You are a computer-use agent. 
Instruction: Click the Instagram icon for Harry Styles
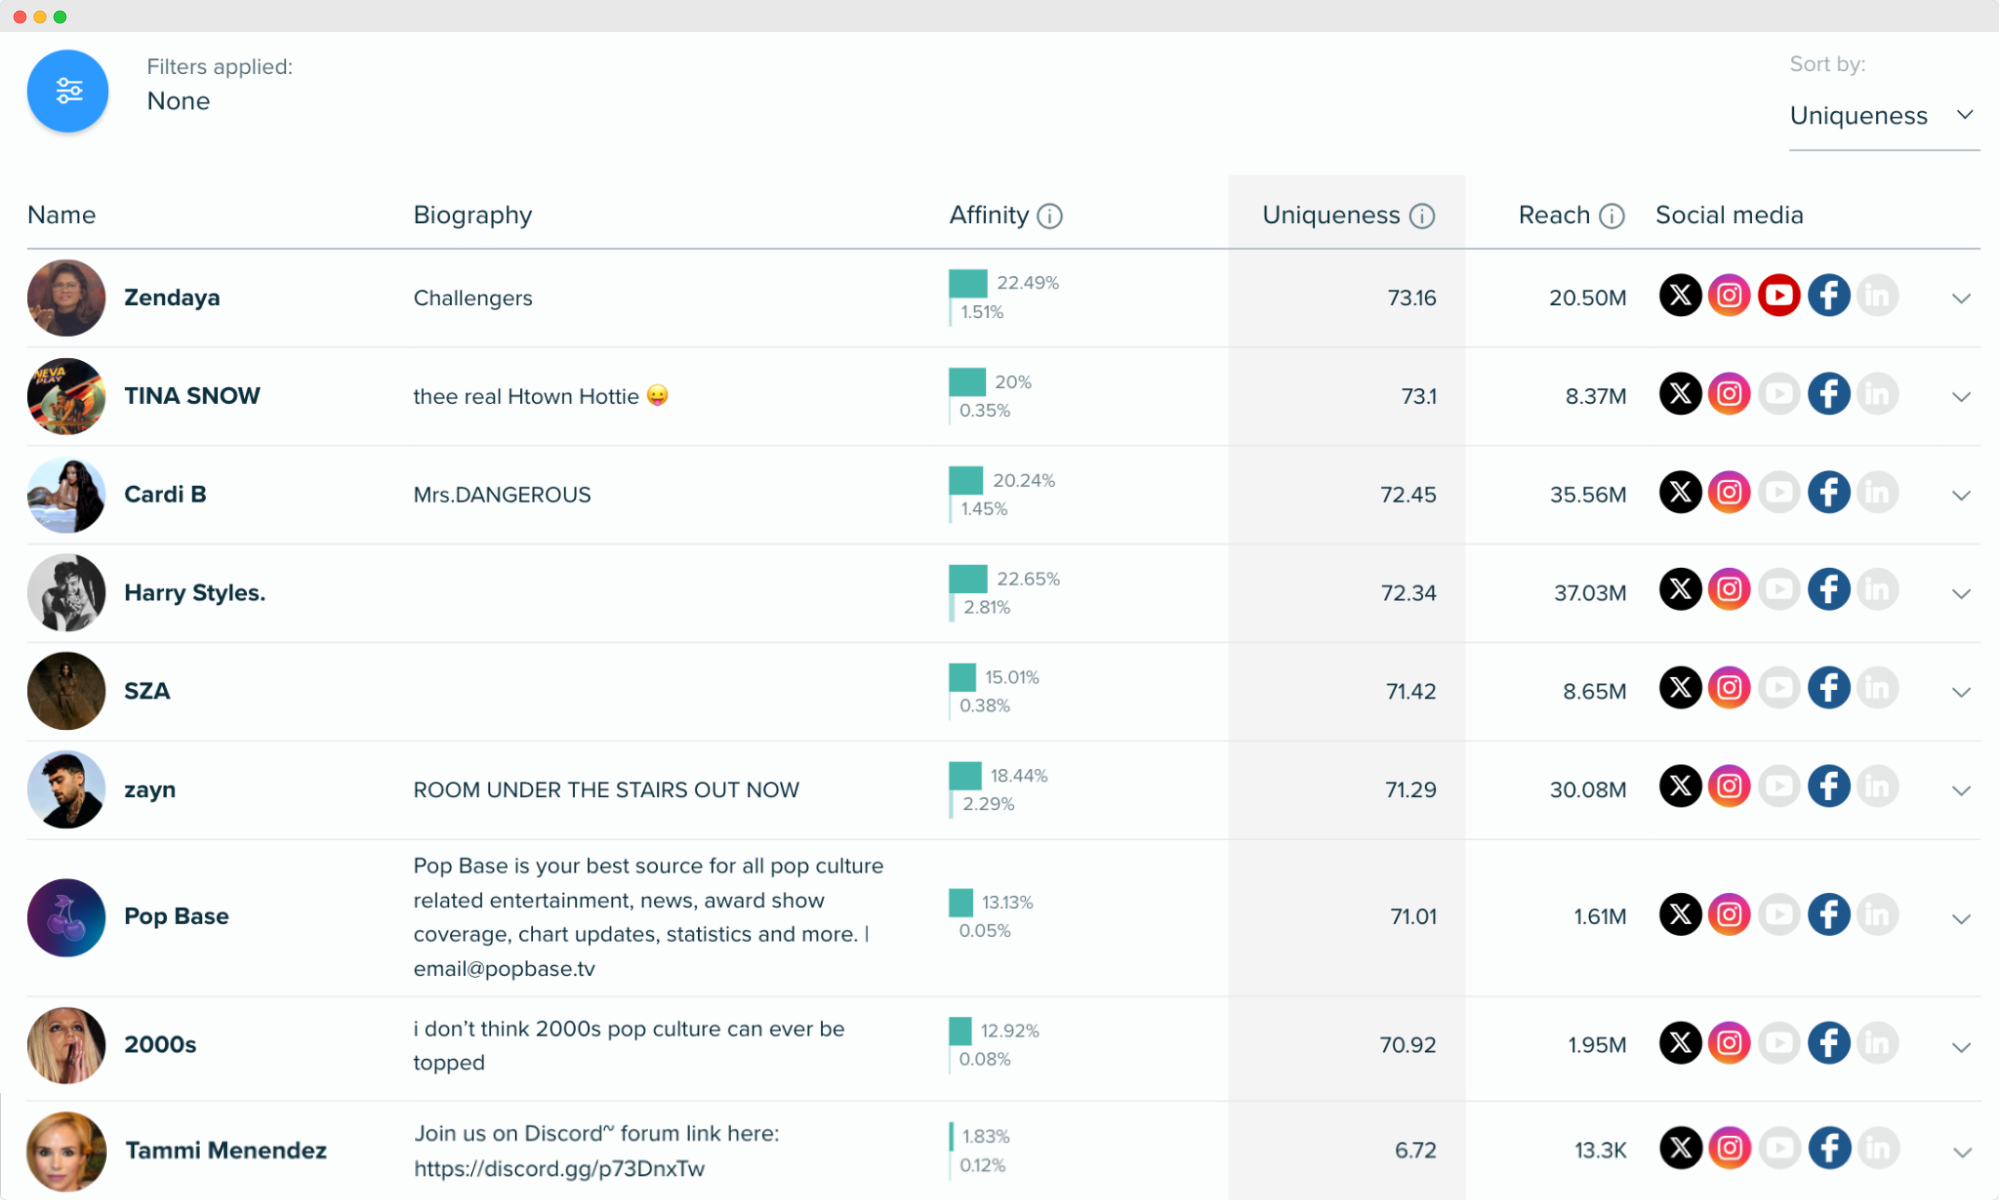1728,590
